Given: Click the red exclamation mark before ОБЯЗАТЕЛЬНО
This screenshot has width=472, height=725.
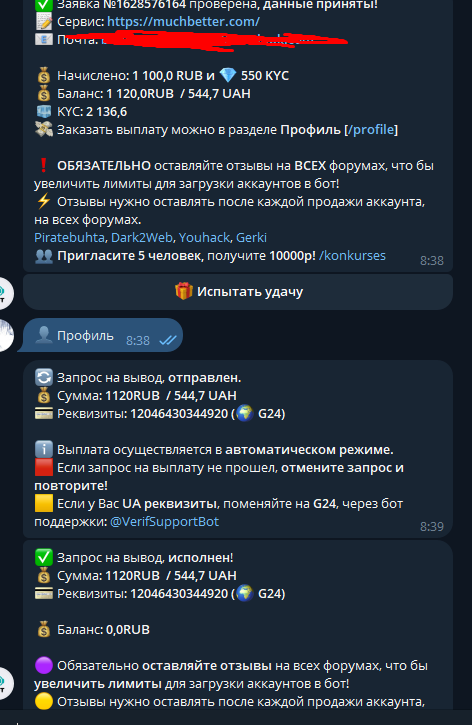Looking at the screenshot, I should [x=43, y=166].
